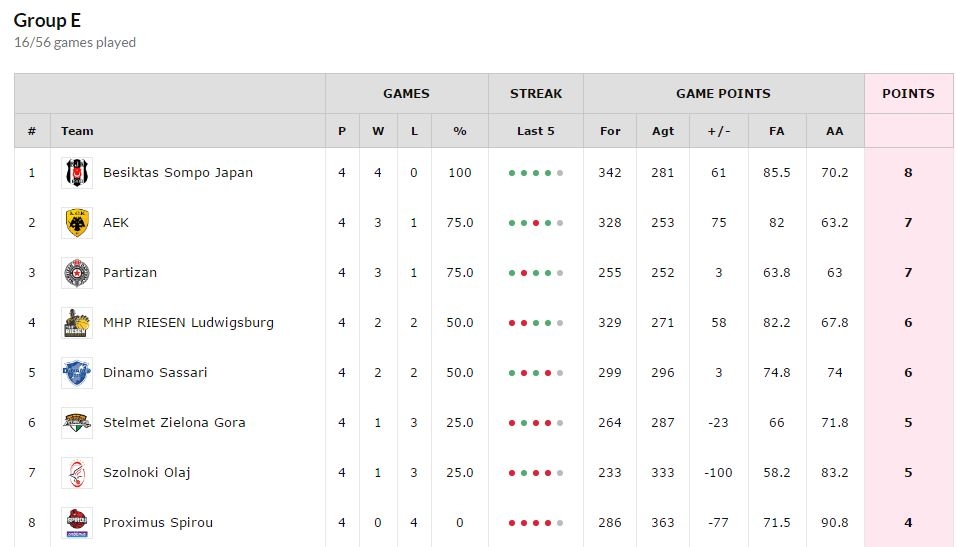956x547 pixels.
Task: Click Ludwigsburg AA value 67.8
Action: click(835, 323)
